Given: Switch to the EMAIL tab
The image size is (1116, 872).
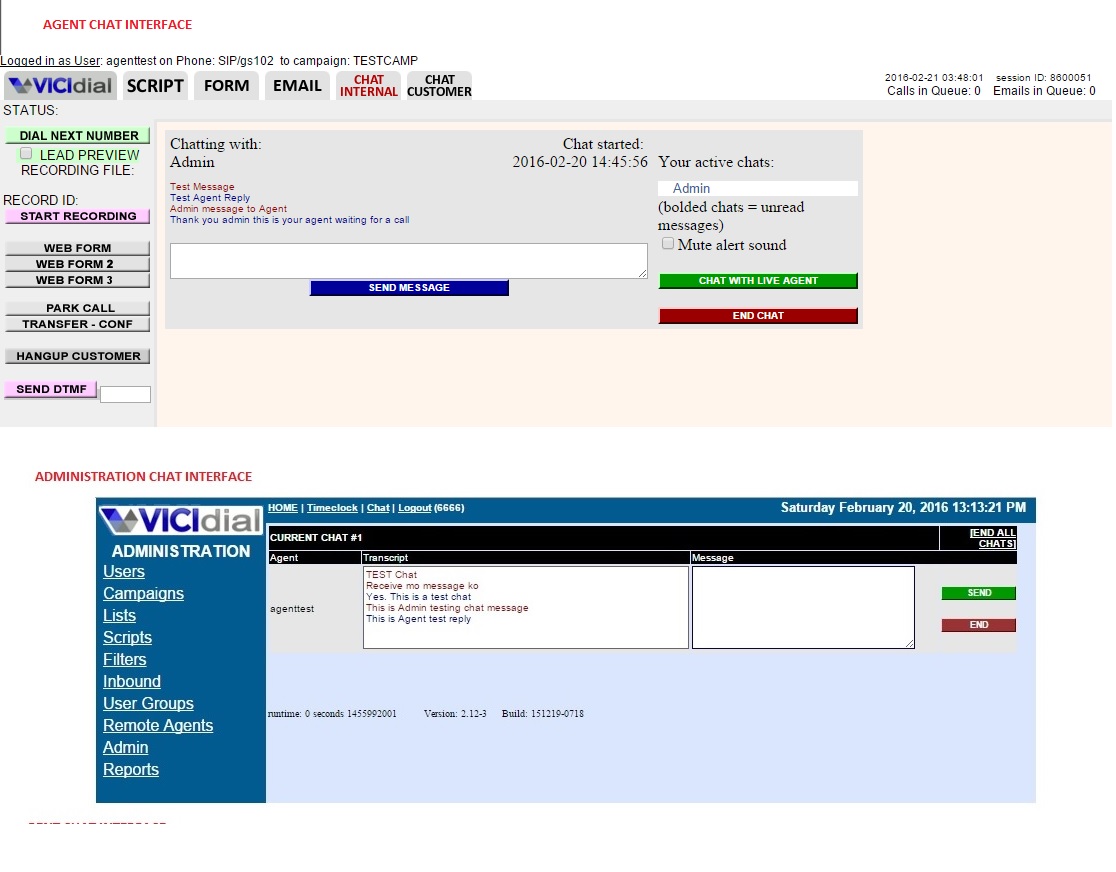Looking at the screenshot, I should click(x=297, y=85).
